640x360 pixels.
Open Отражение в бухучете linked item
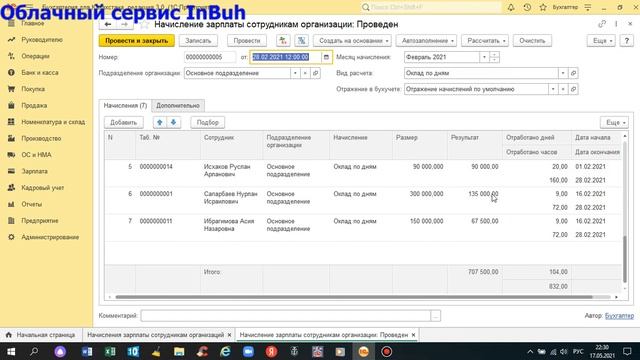point(573,89)
